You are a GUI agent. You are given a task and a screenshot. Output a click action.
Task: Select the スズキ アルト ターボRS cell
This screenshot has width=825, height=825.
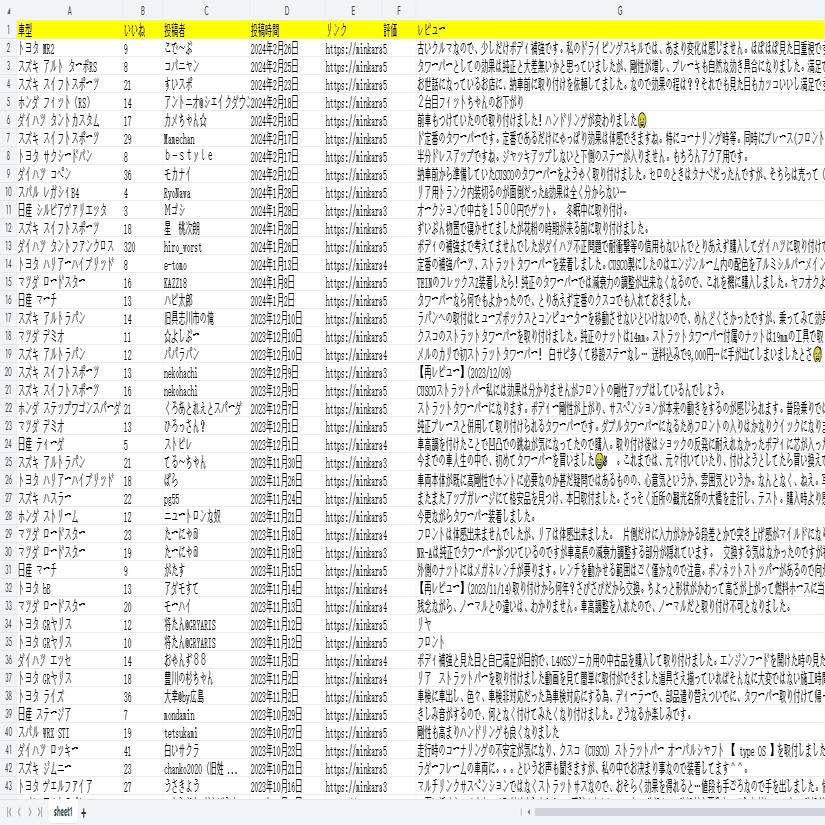69,66
